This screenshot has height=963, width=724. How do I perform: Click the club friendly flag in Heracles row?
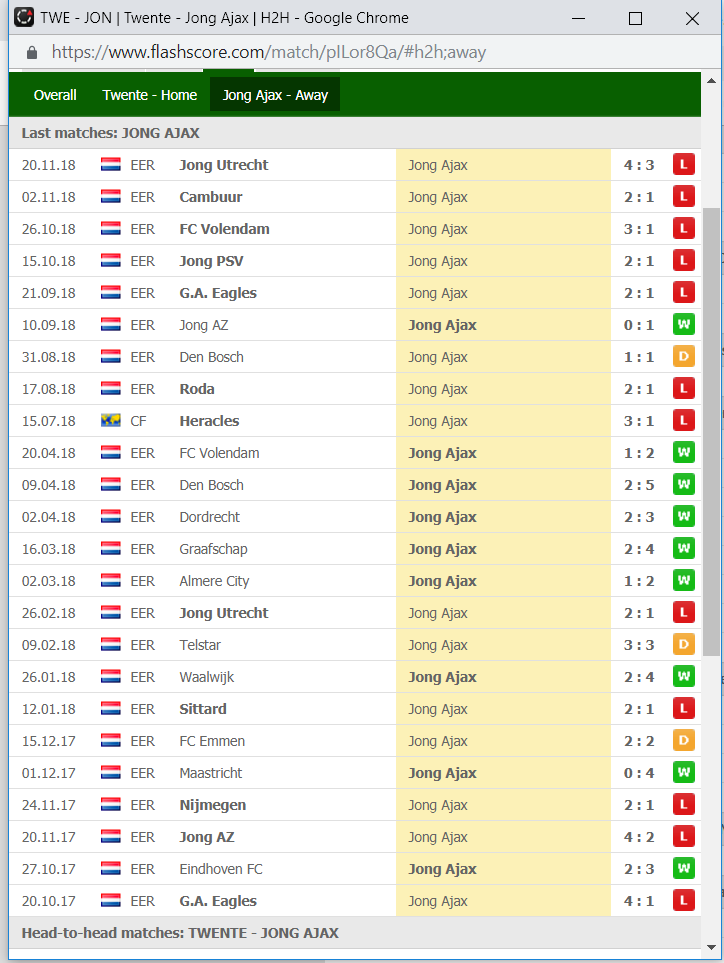click(x=111, y=421)
